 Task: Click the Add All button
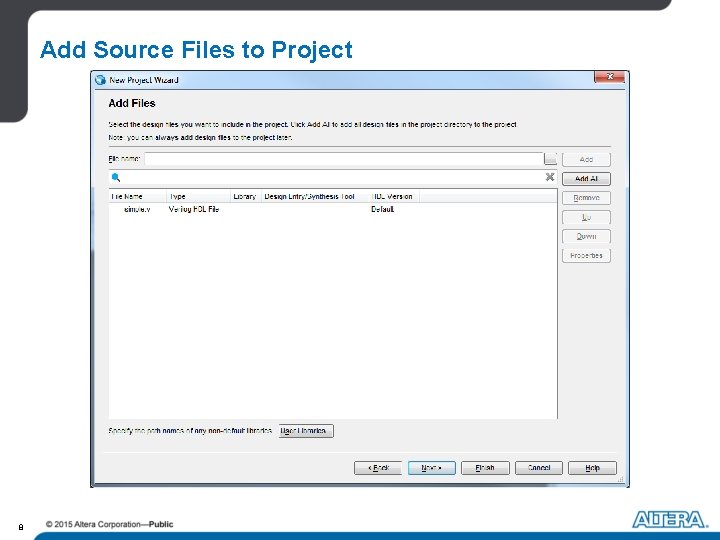coord(586,179)
